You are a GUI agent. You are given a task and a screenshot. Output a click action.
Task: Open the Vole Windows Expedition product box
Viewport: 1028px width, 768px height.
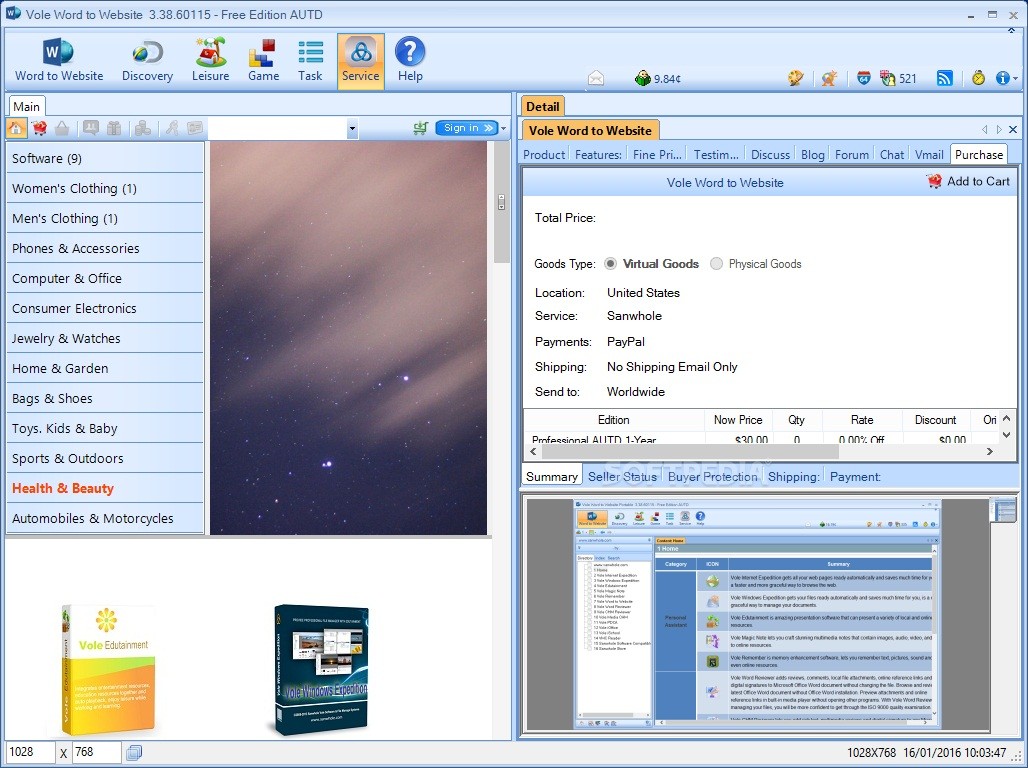(x=319, y=670)
